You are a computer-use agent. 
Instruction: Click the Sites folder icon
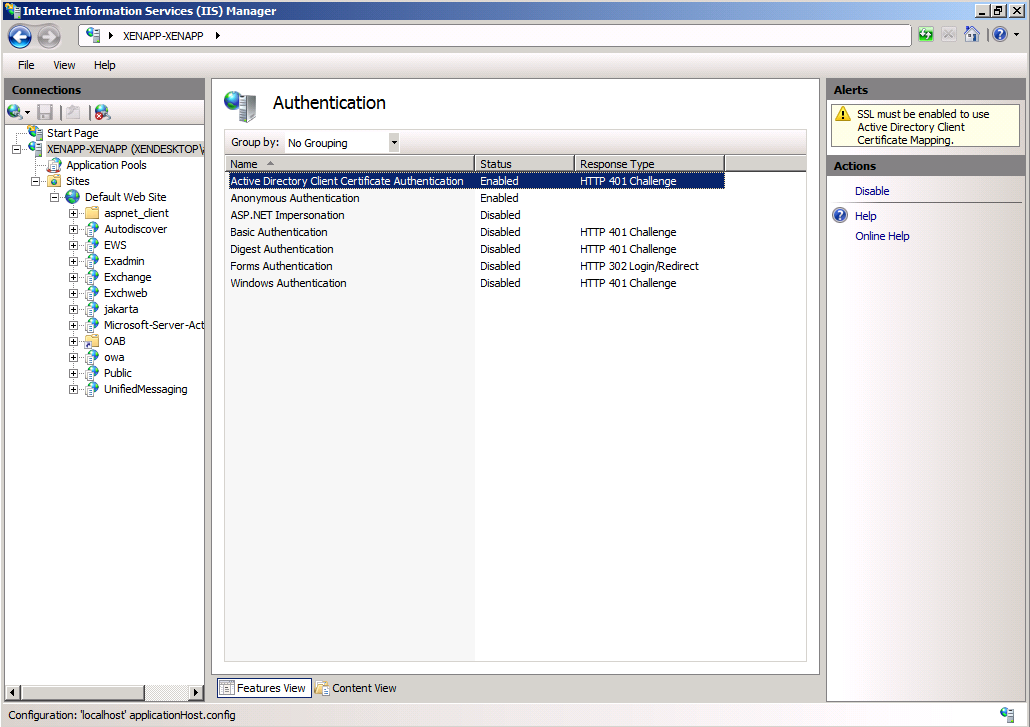point(55,181)
